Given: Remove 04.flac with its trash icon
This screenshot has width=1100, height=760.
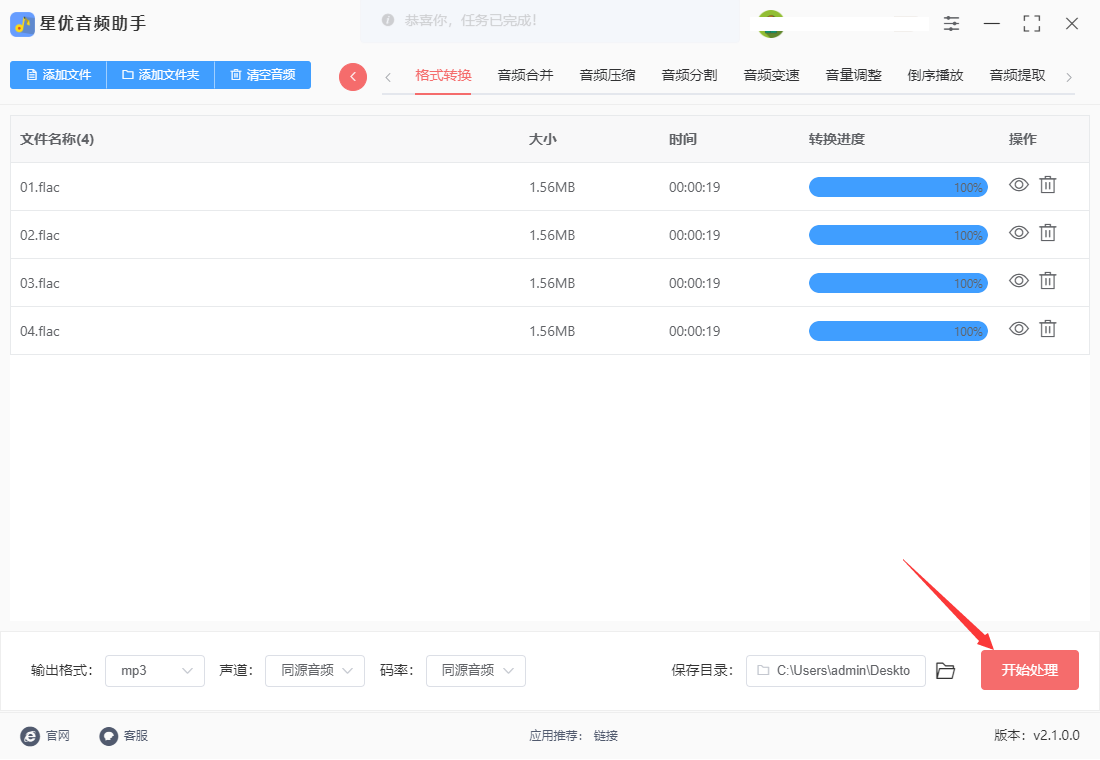Looking at the screenshot, I should click(1047, 329).
